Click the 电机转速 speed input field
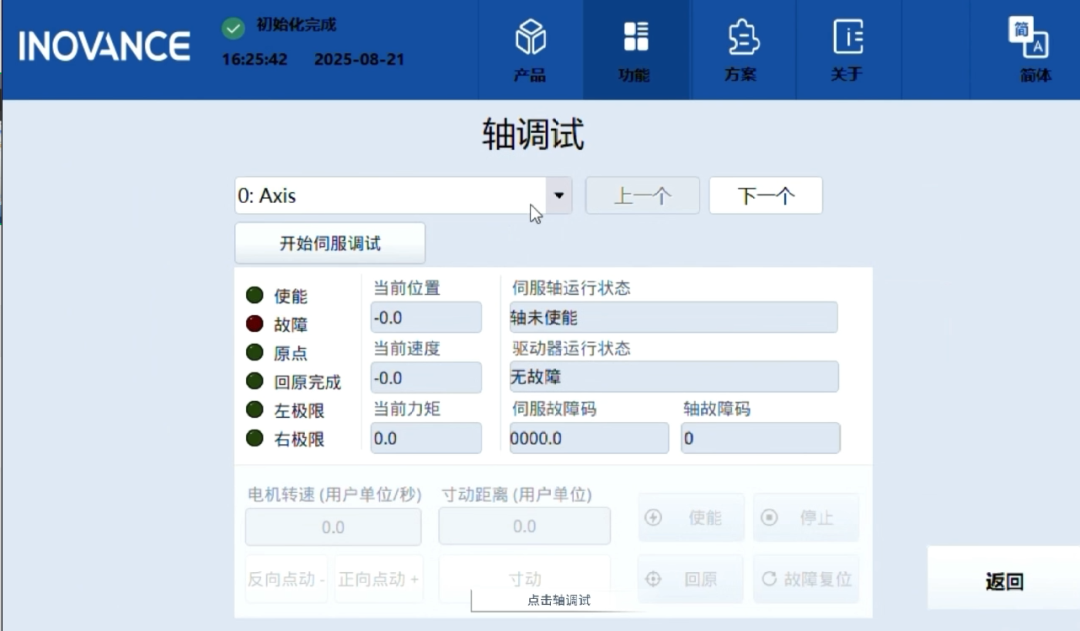The height and width of the screenshot is (631, 1080). (333, 527)
